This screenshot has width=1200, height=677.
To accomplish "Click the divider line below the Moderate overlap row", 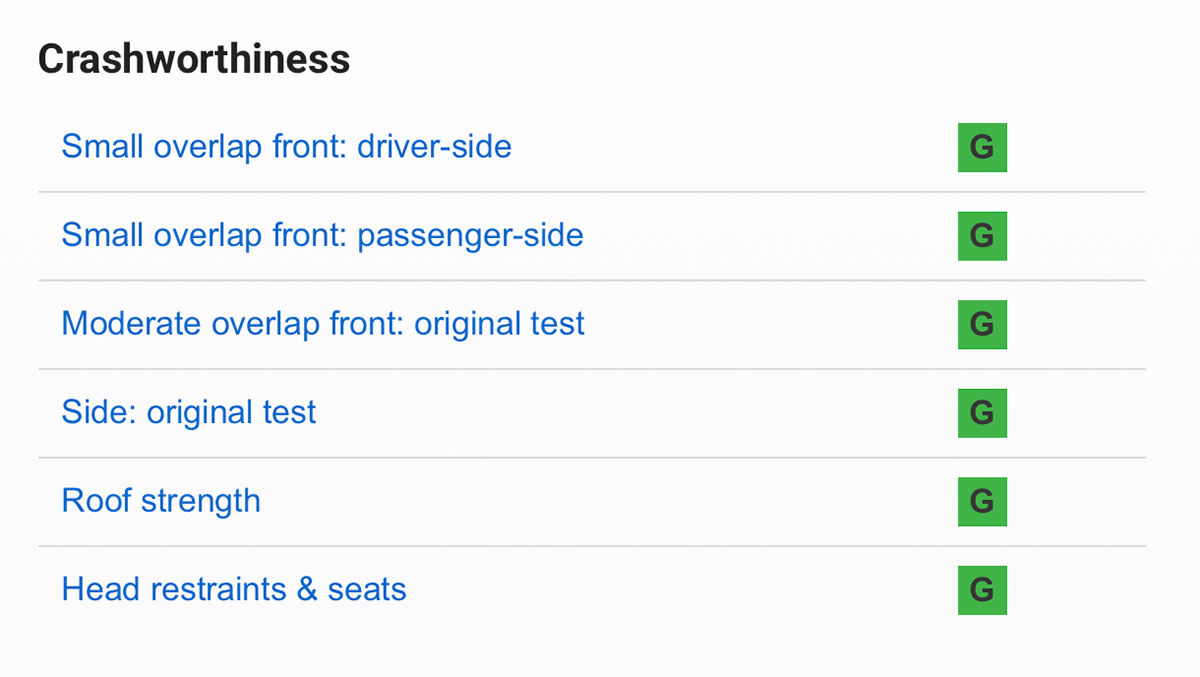I will 592,369.
